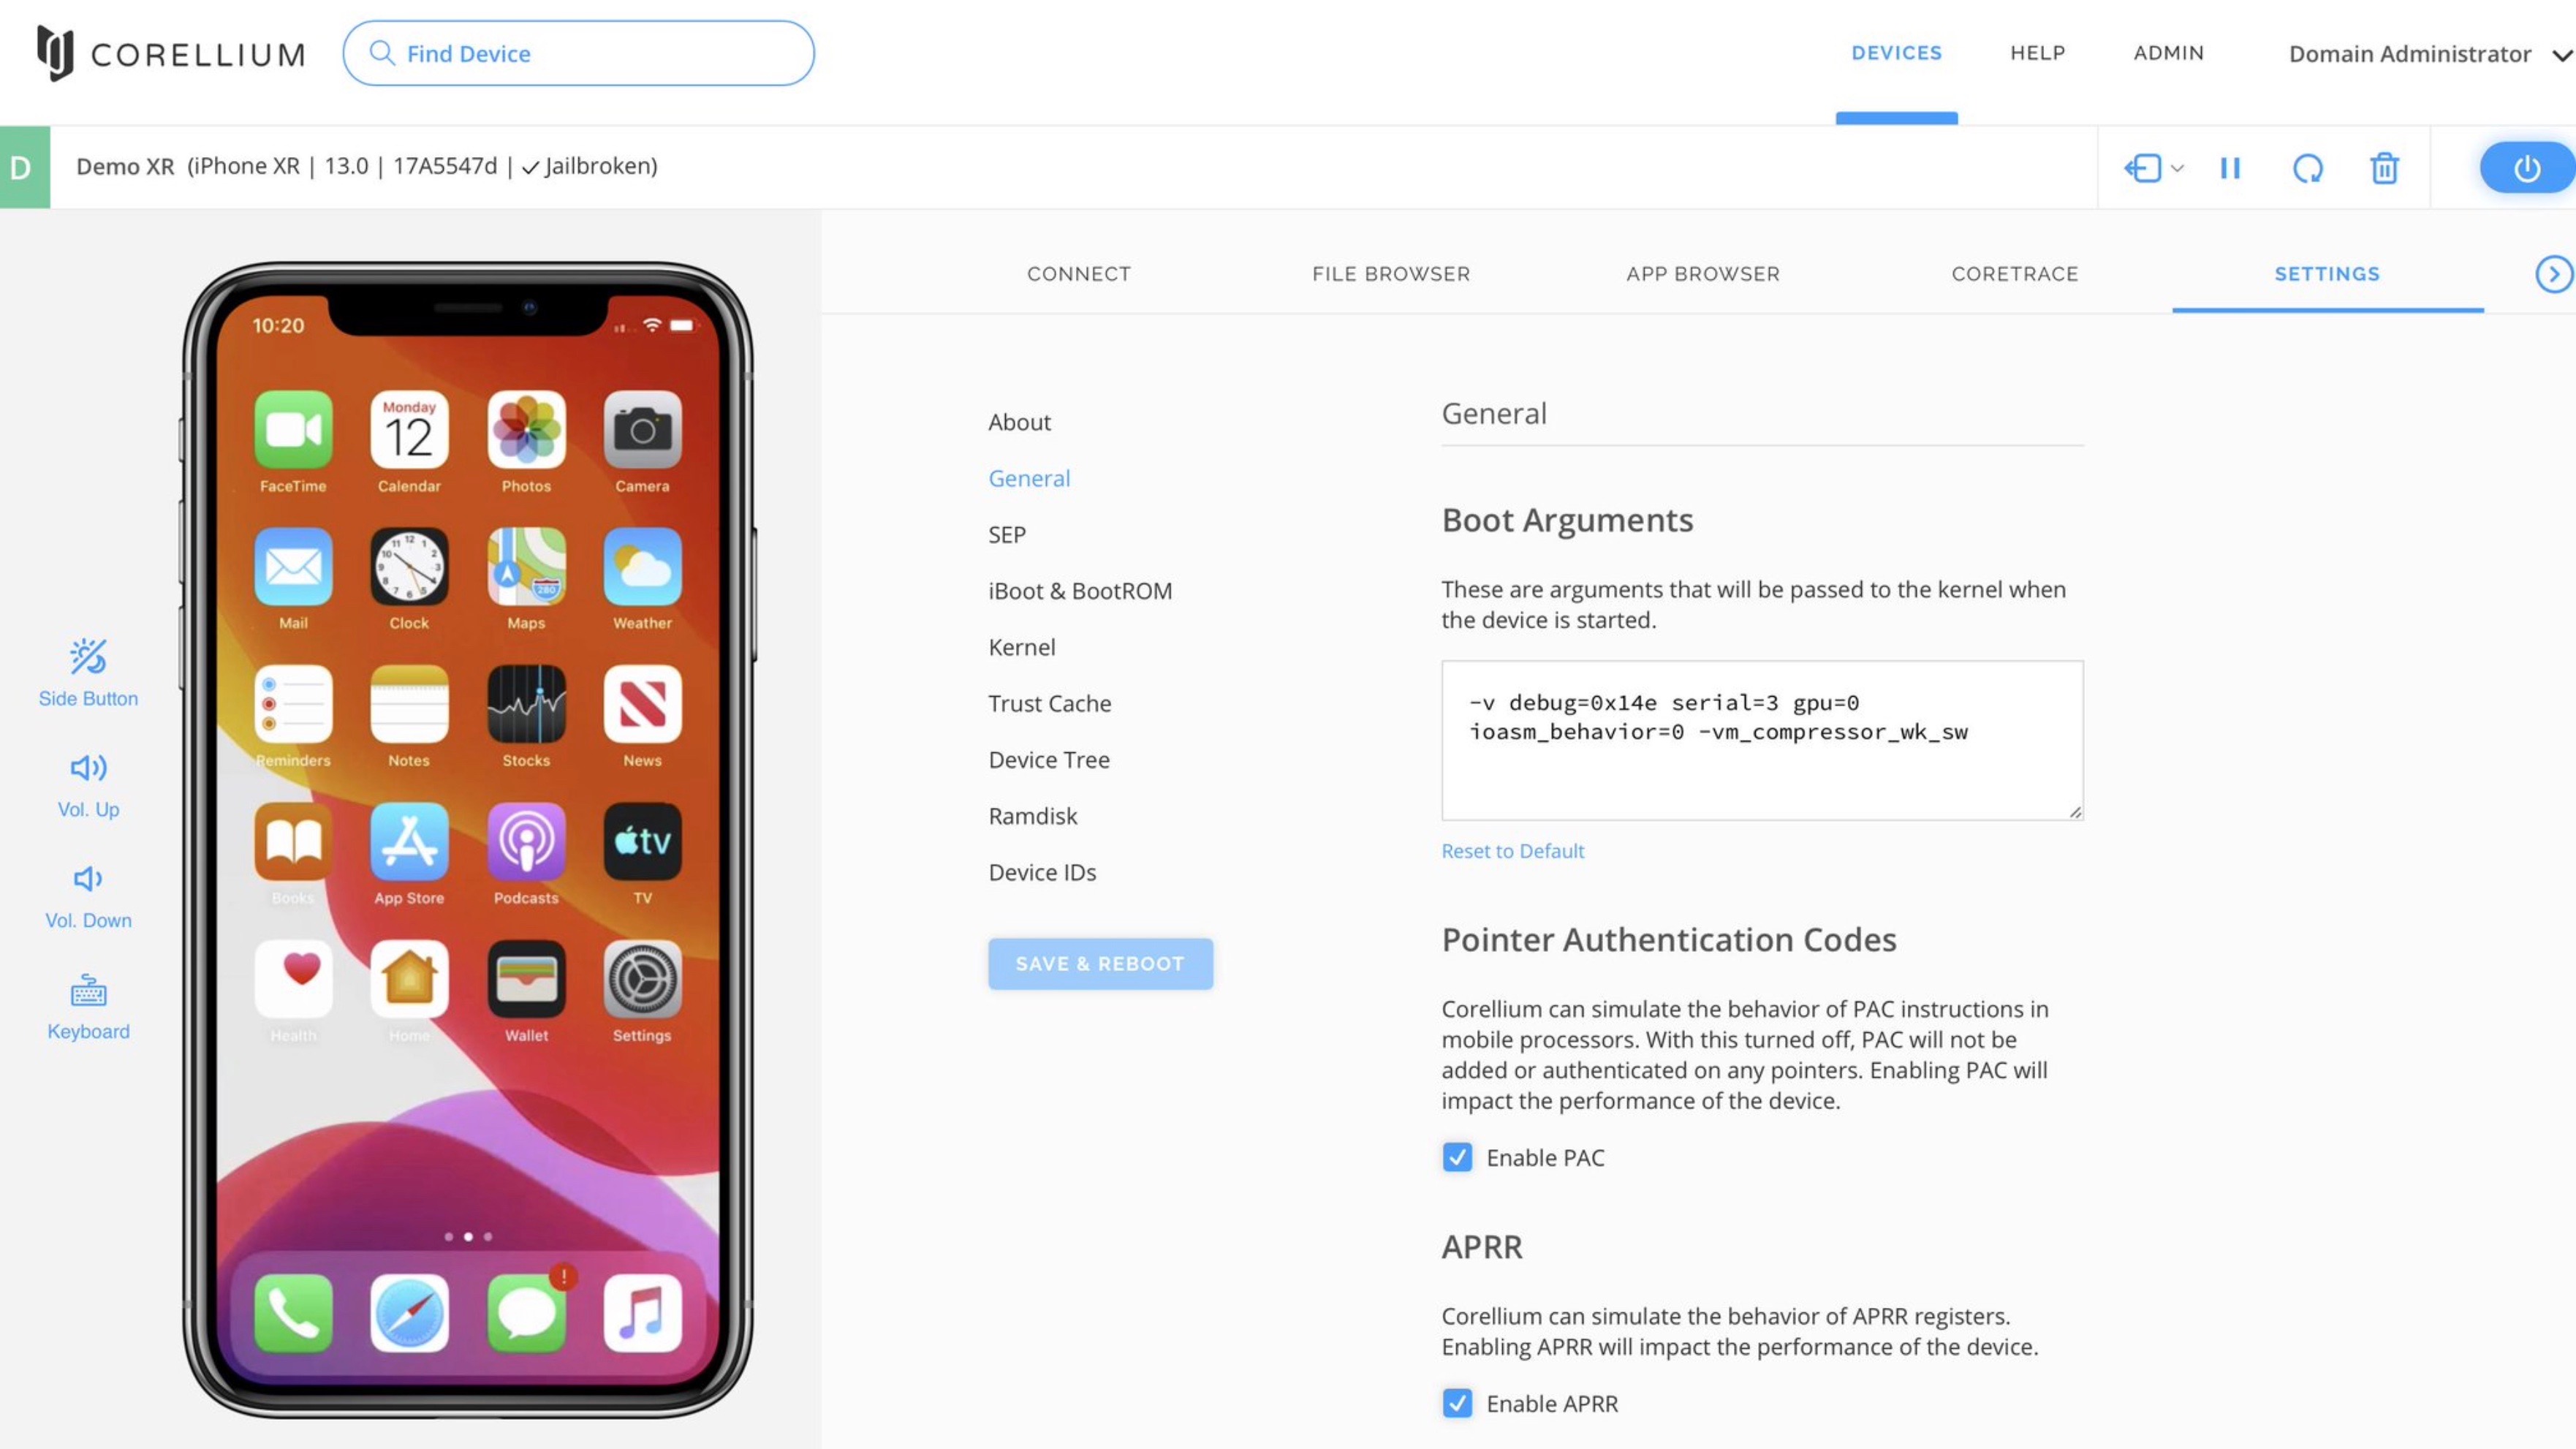Click the power button icon

[2526, 166]
